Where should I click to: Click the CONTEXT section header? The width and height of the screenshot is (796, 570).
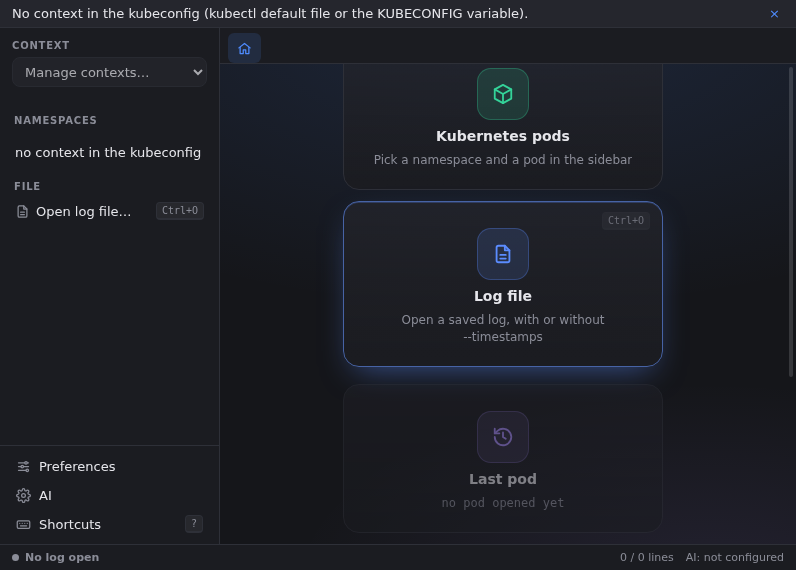pos(41,45)
